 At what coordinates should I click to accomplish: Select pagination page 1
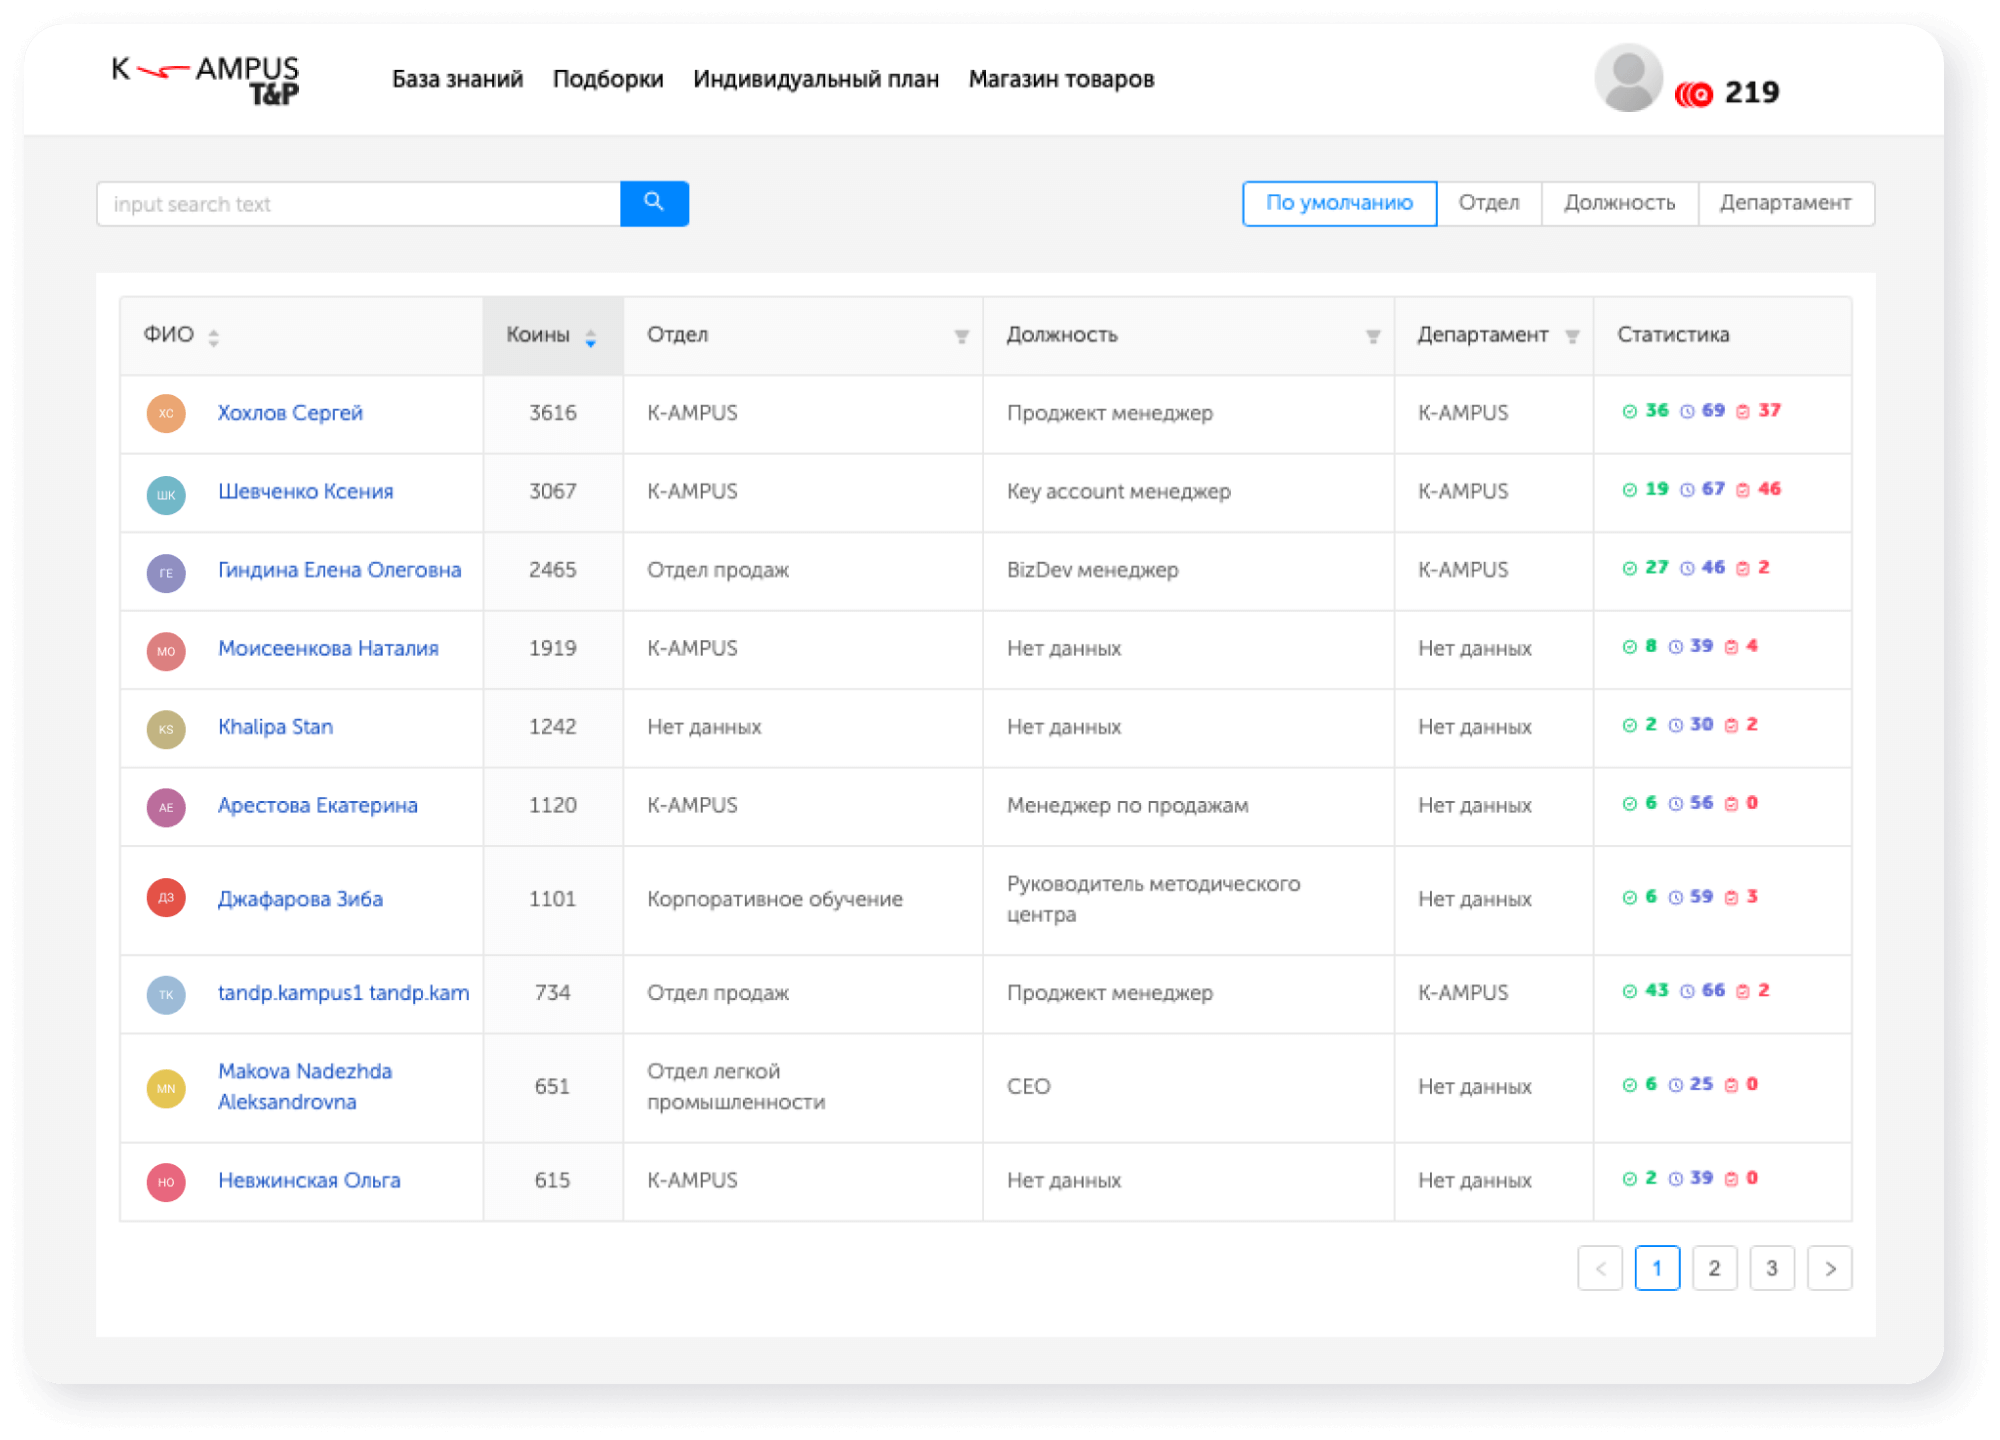pos(1657,1268)
